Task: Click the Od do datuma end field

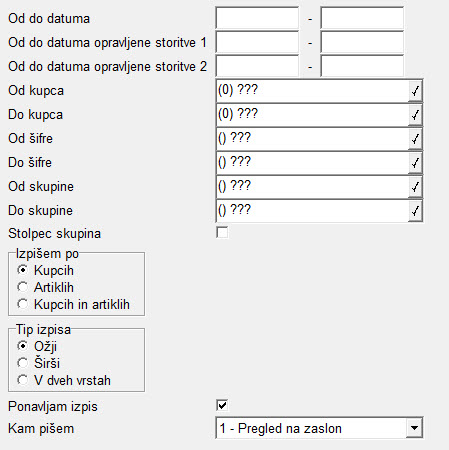Action: tap(362, 18)
